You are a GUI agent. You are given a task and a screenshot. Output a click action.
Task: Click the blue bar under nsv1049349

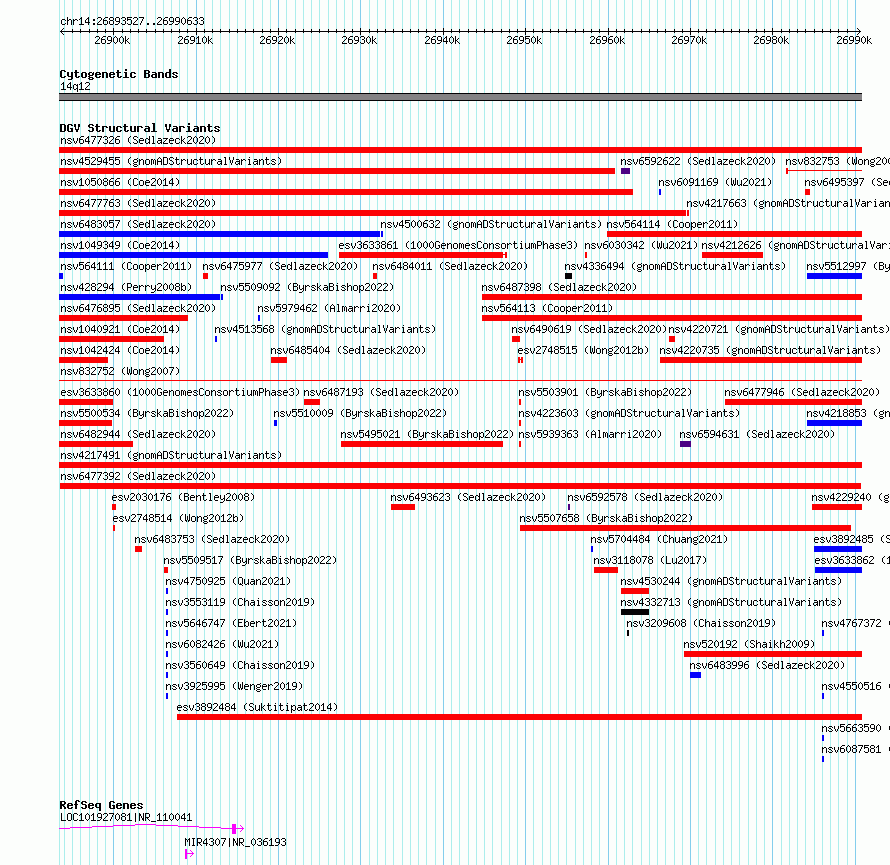[x=194, y=255]
